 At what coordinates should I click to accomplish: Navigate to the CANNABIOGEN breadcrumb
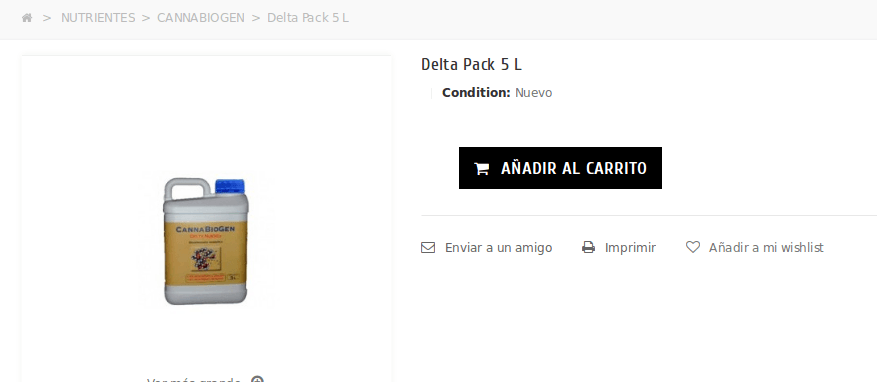coord(201,18)
